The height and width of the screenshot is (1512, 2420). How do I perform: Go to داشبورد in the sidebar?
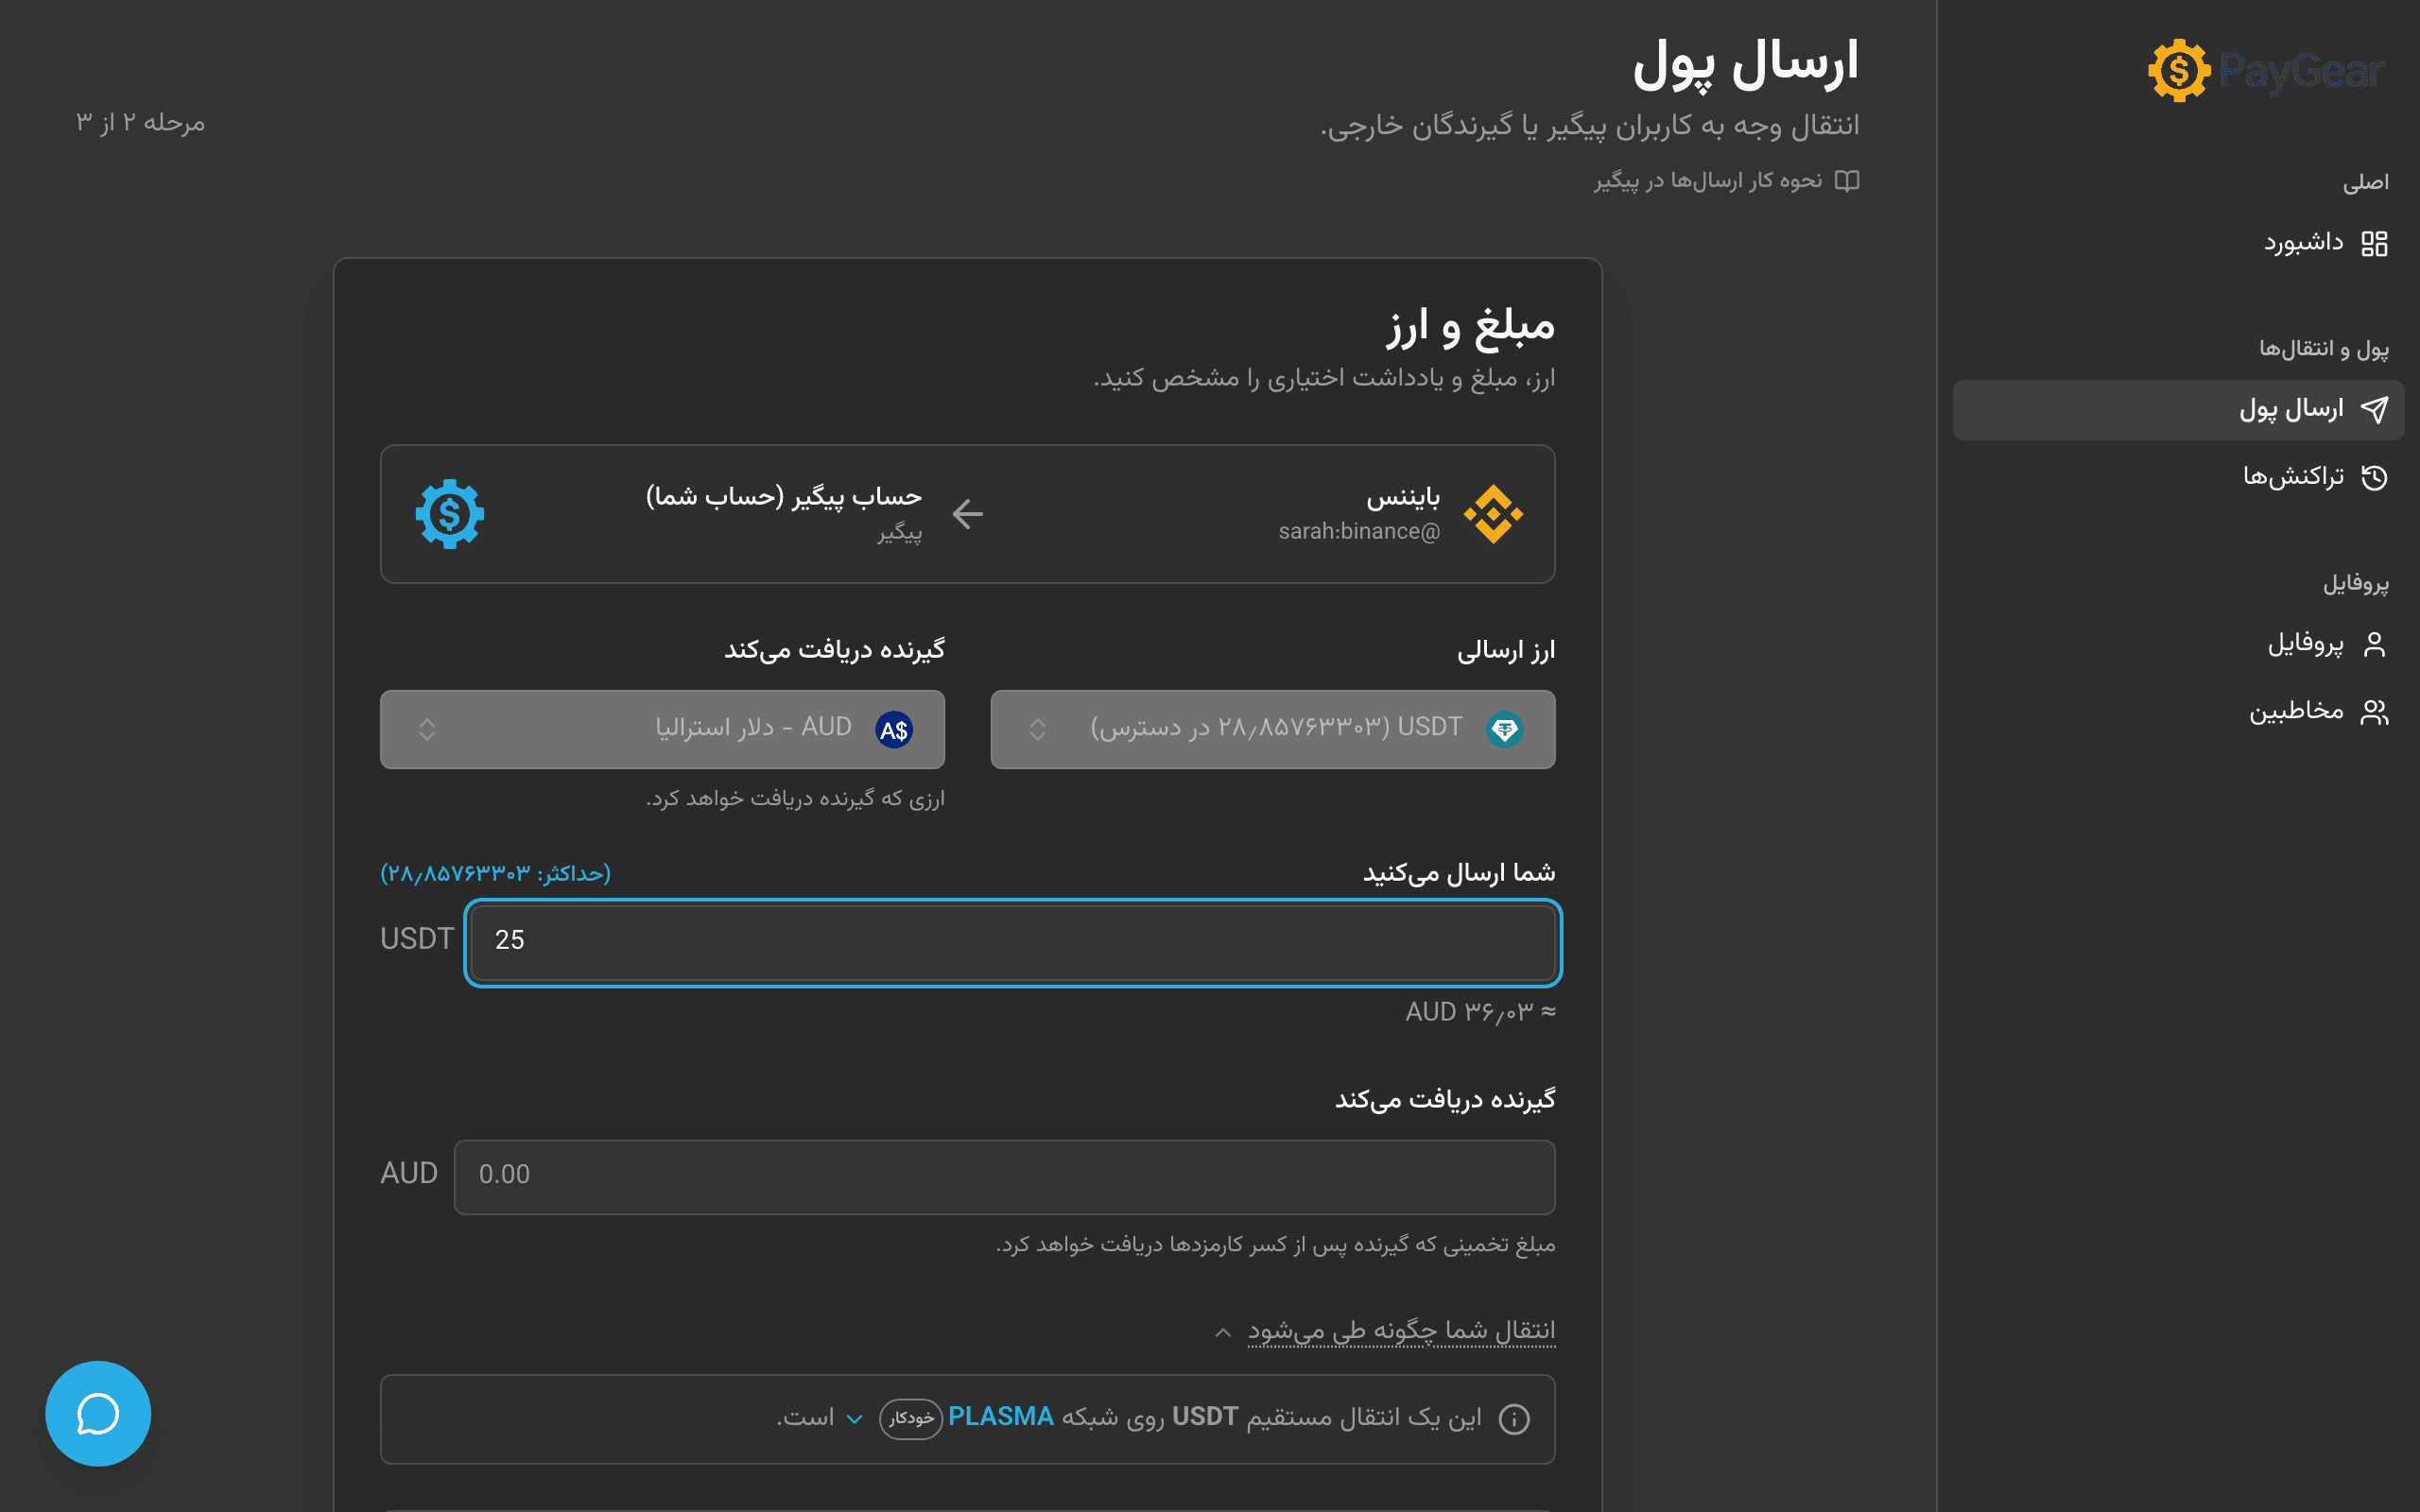(x=2178, y=244)
